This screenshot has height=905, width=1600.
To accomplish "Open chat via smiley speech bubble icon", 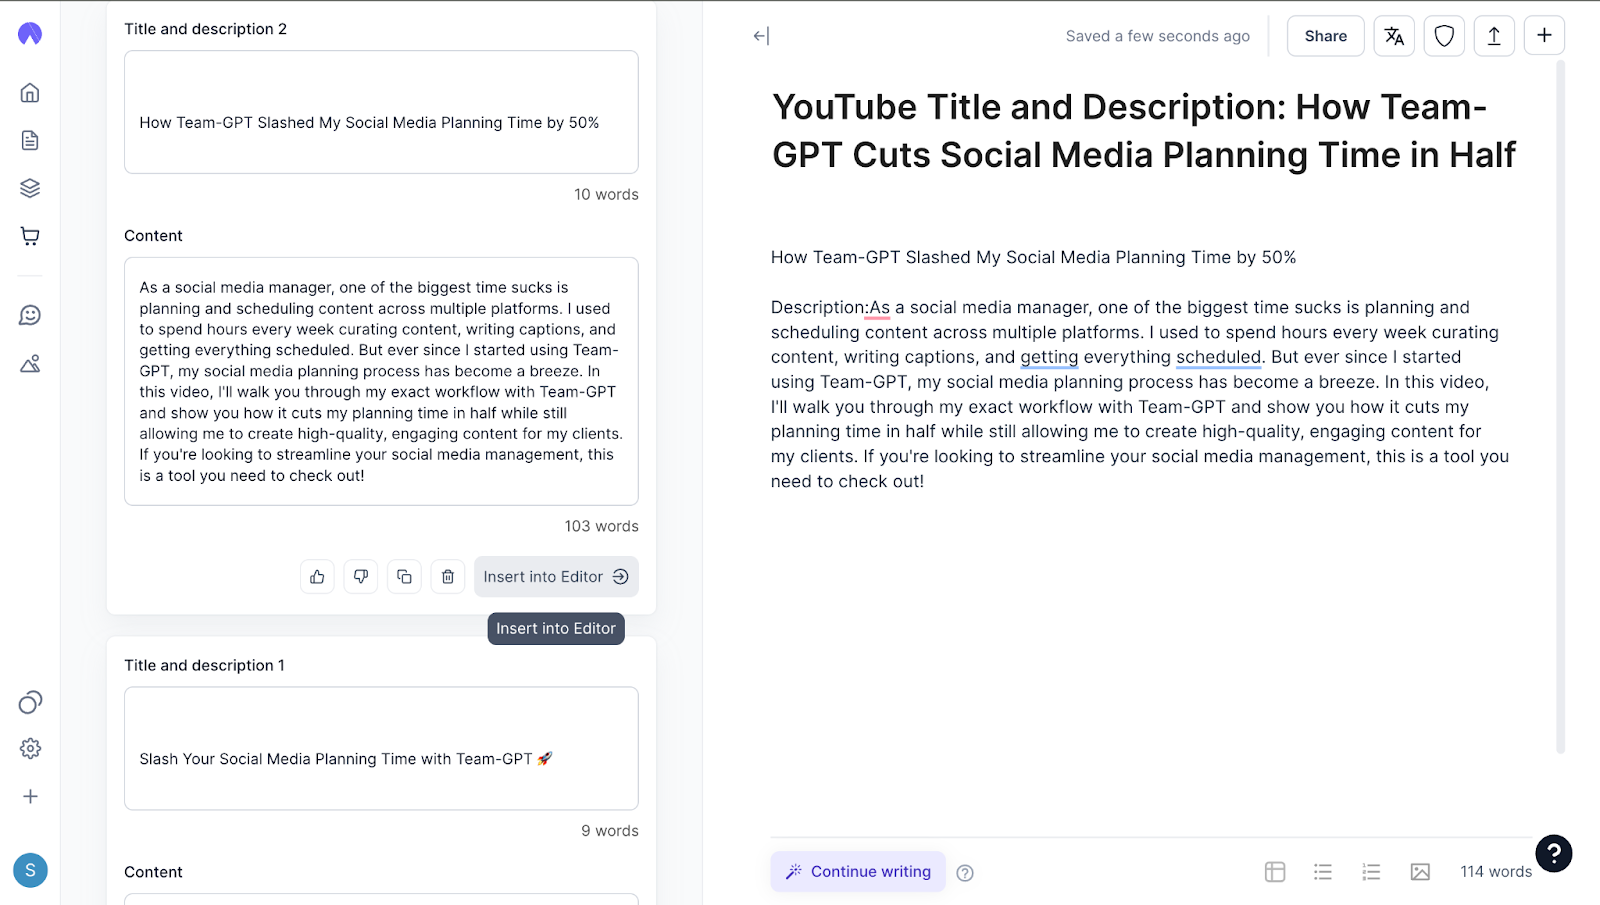I will point(30,315).
